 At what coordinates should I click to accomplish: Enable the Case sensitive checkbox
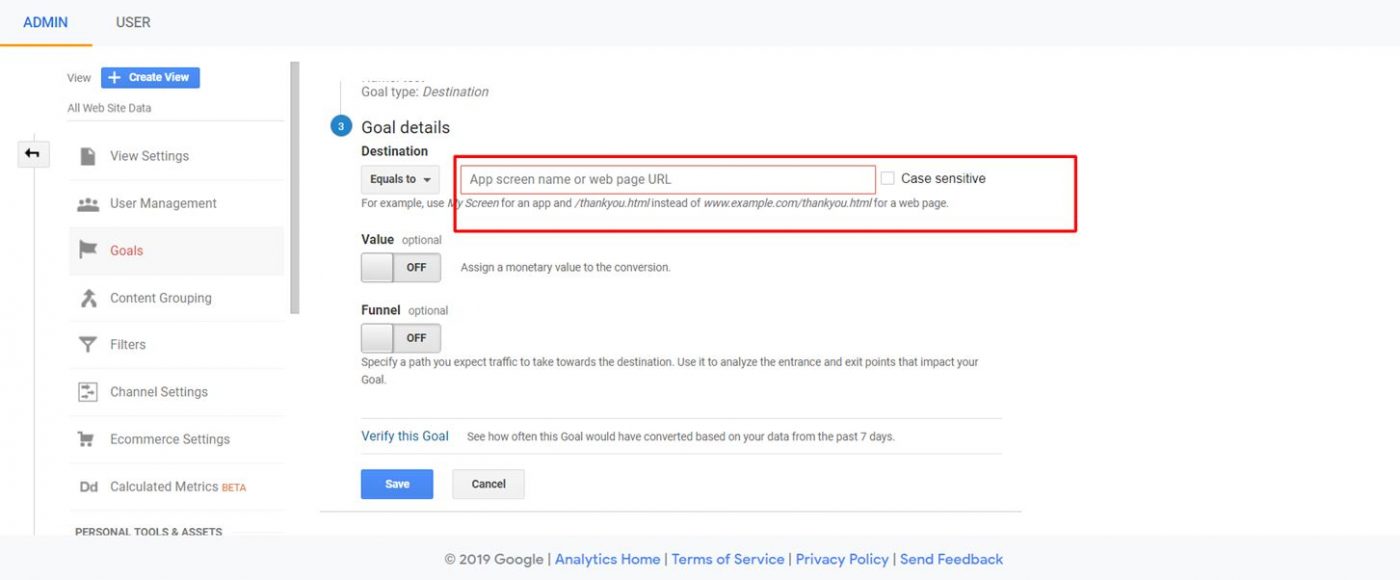point(887,178)
